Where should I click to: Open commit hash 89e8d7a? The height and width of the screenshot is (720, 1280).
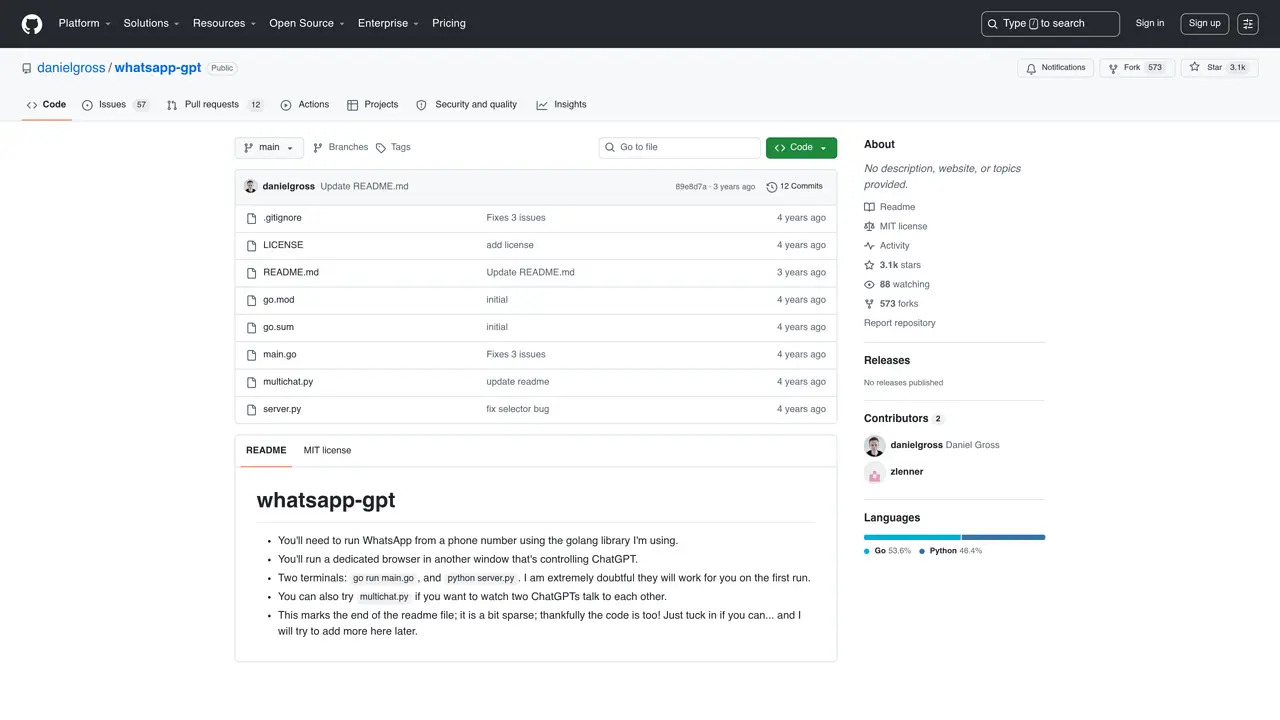pos(691,187)
